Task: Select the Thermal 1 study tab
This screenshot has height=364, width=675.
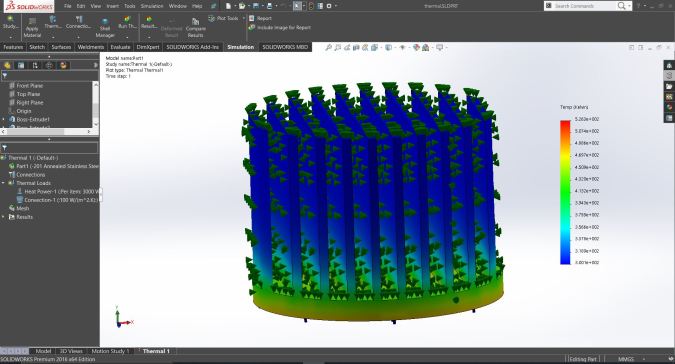Action: [156, 351]
